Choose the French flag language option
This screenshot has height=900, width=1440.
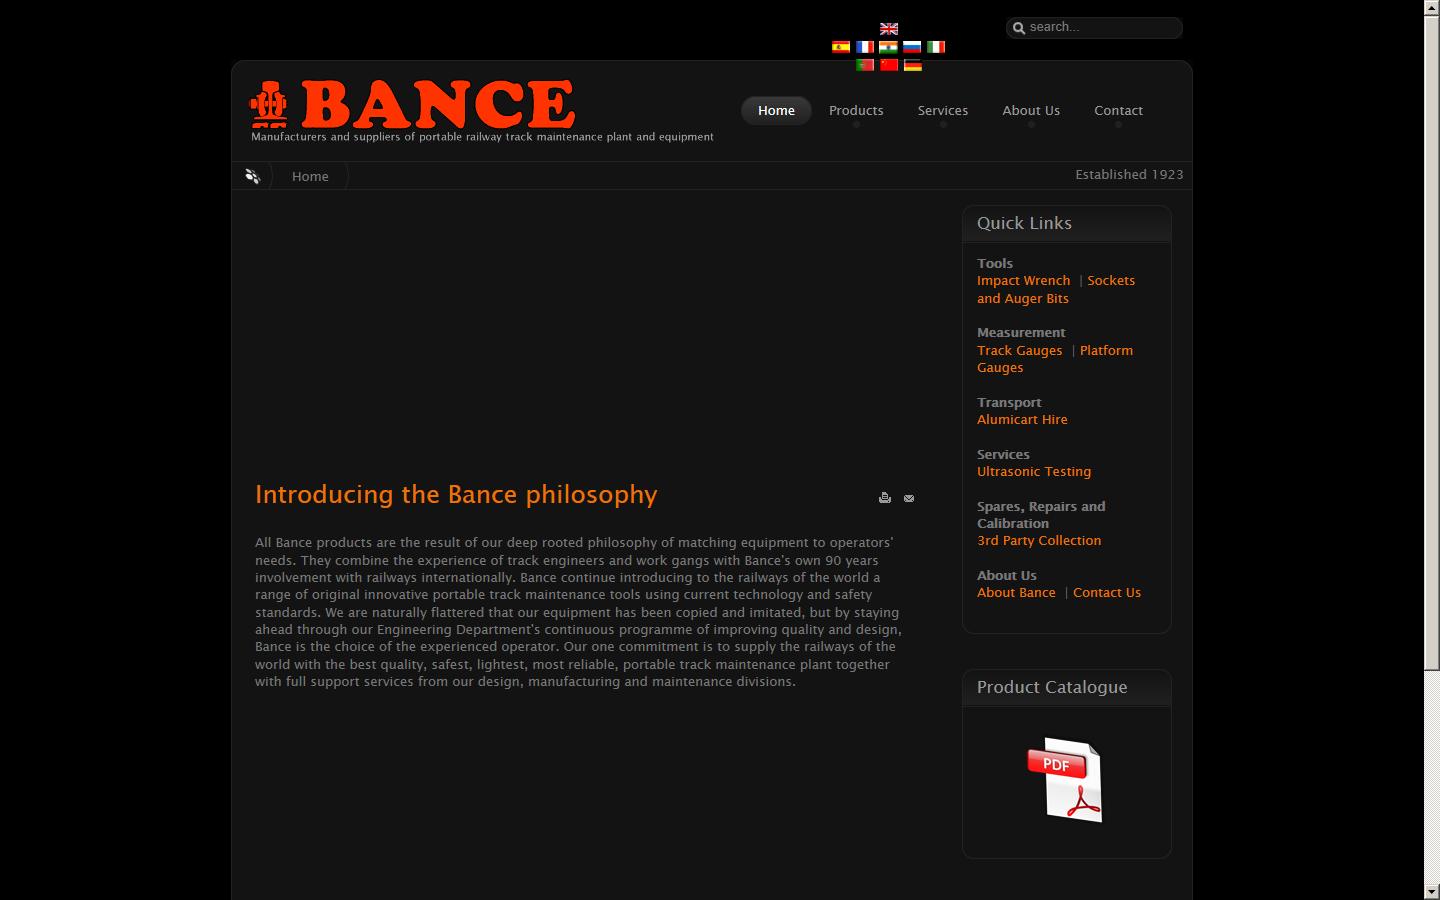coord(864,46)
